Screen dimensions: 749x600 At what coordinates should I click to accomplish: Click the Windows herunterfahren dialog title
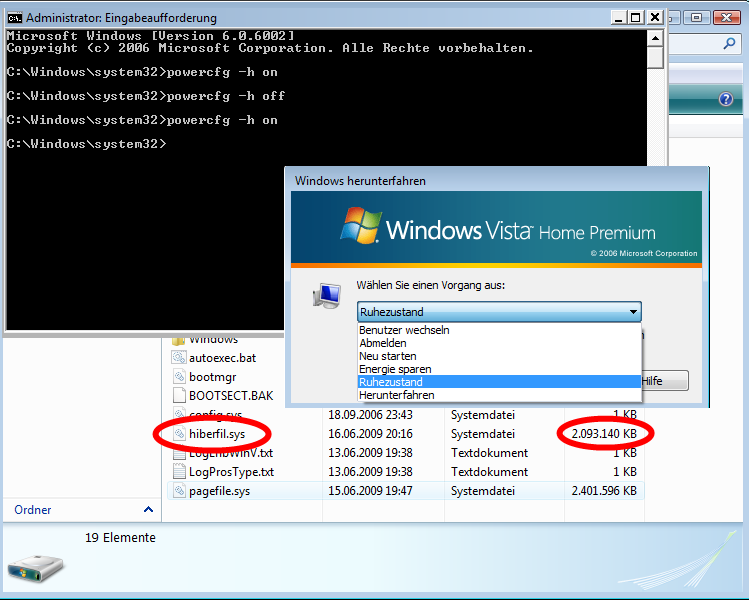[x=360, y=181]
